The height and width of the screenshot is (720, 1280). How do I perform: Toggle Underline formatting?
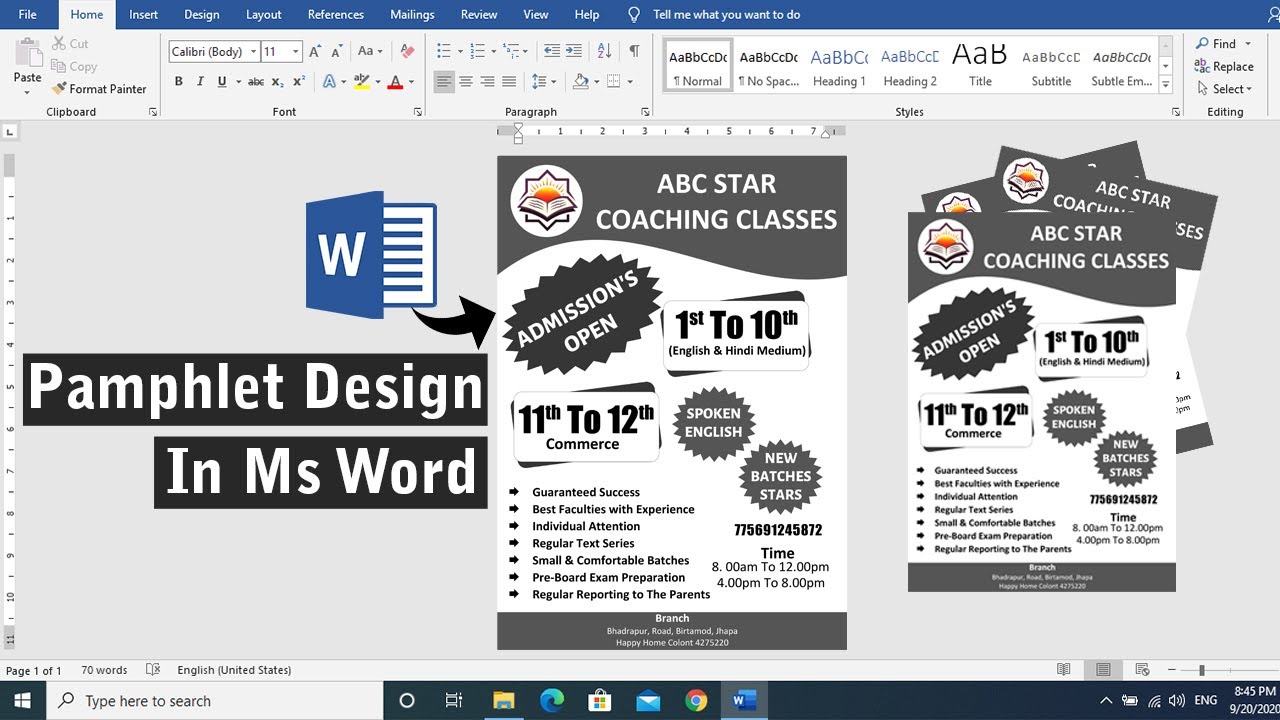tap(222, 82)
